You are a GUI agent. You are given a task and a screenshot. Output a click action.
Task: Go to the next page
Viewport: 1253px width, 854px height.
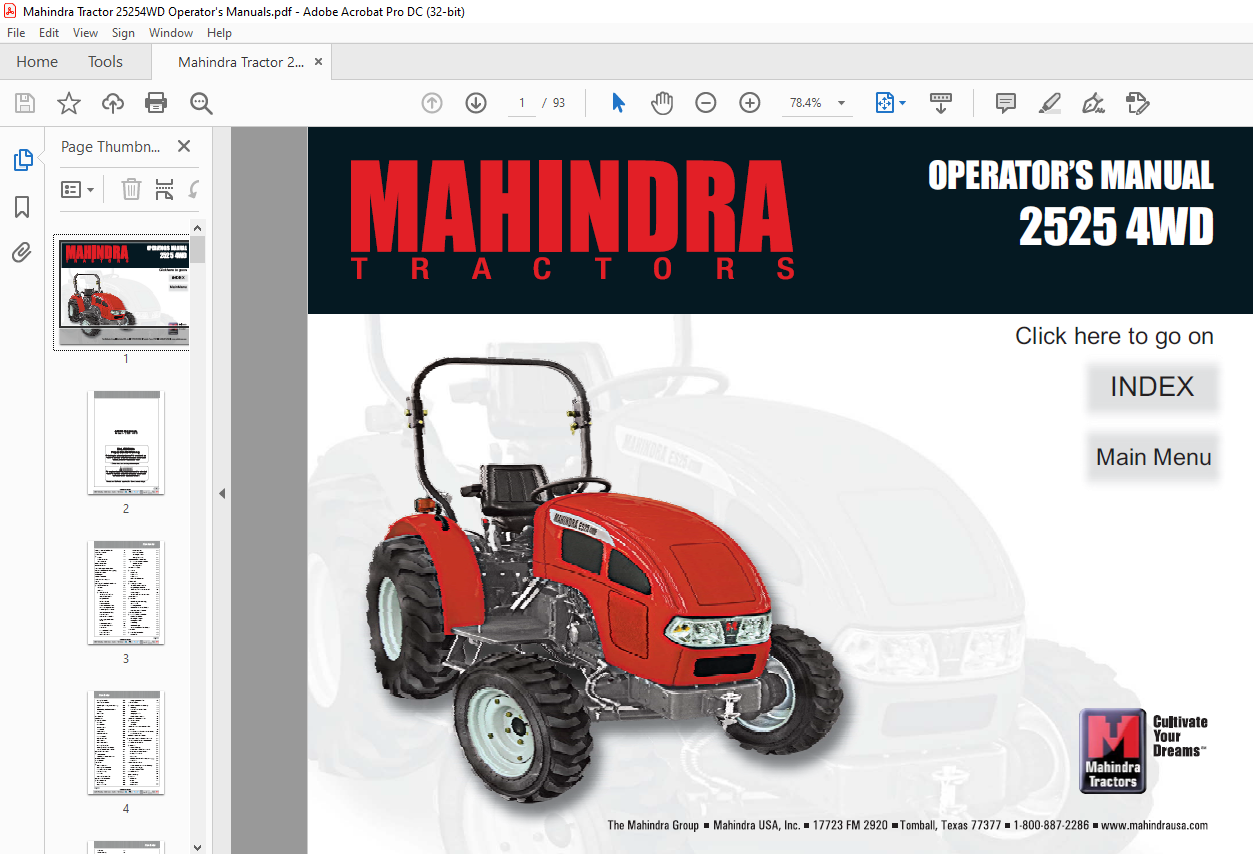[476, 103]
